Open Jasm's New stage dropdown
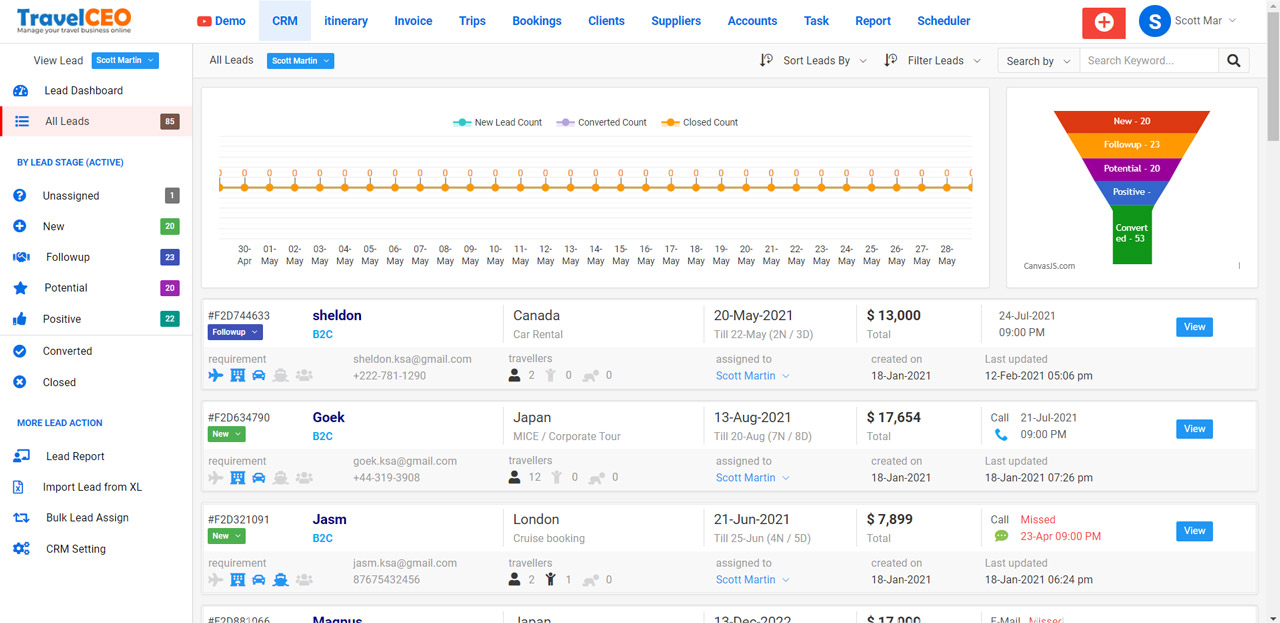The width and height of the screenshot is (1280, 623). [226, 536]
